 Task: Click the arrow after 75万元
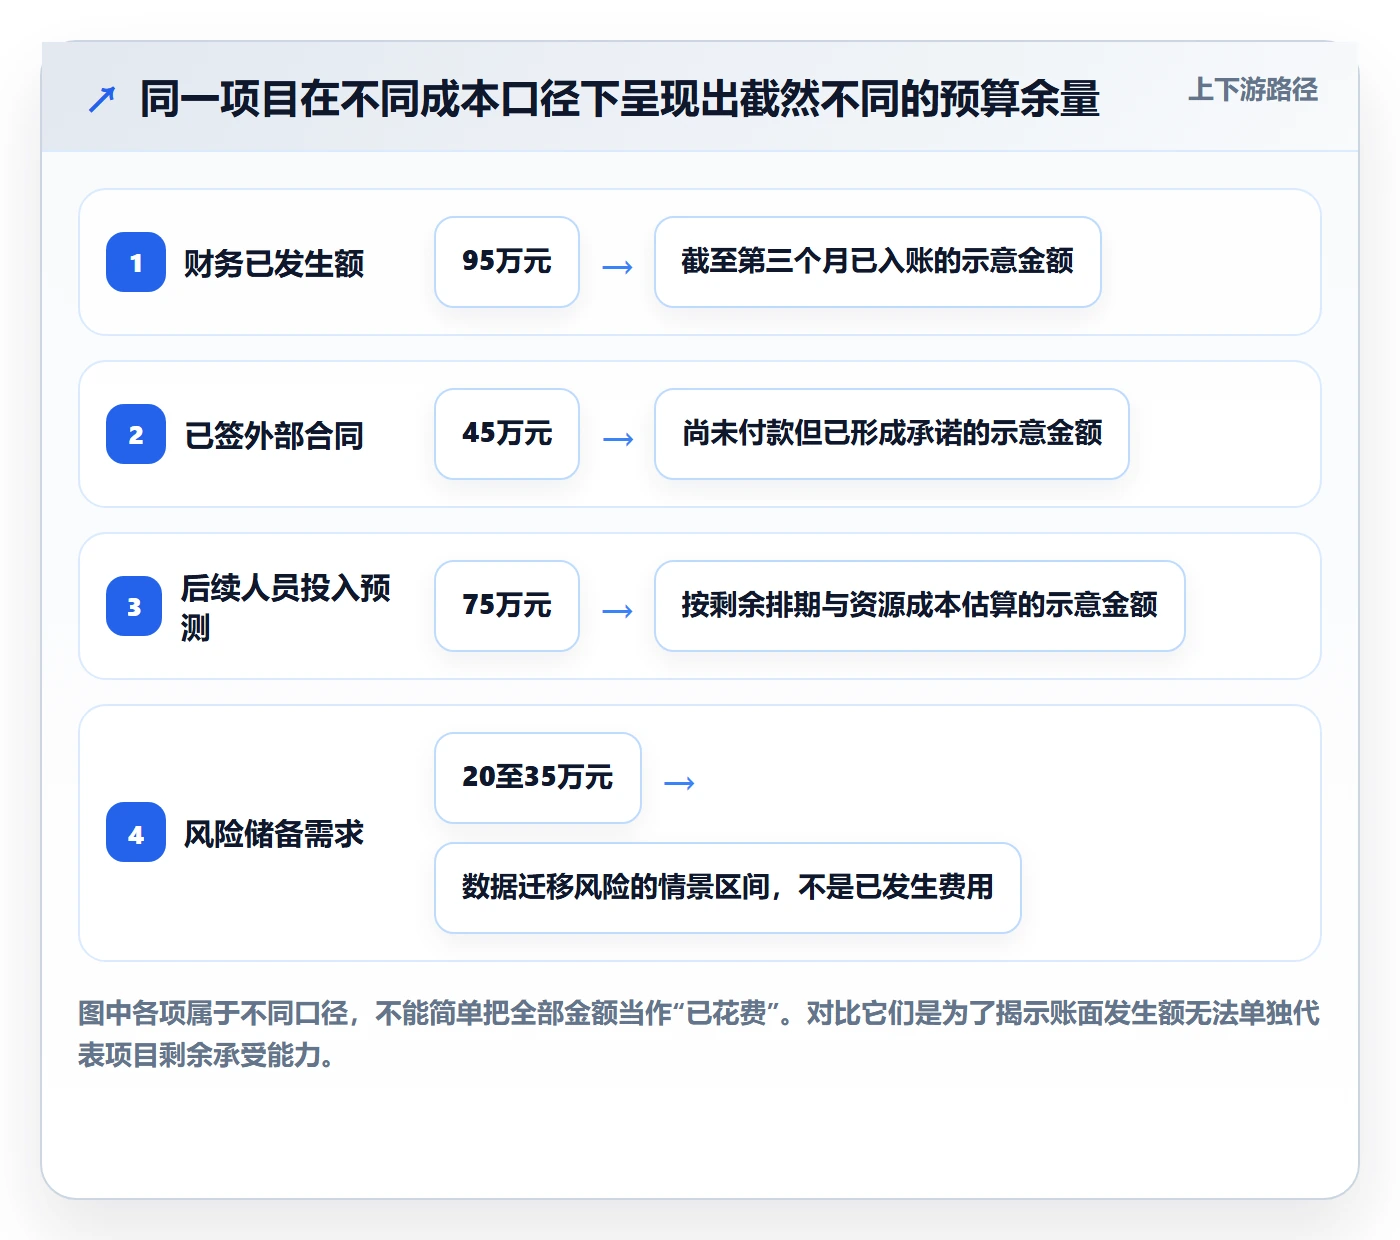click(x=617, y=610)
